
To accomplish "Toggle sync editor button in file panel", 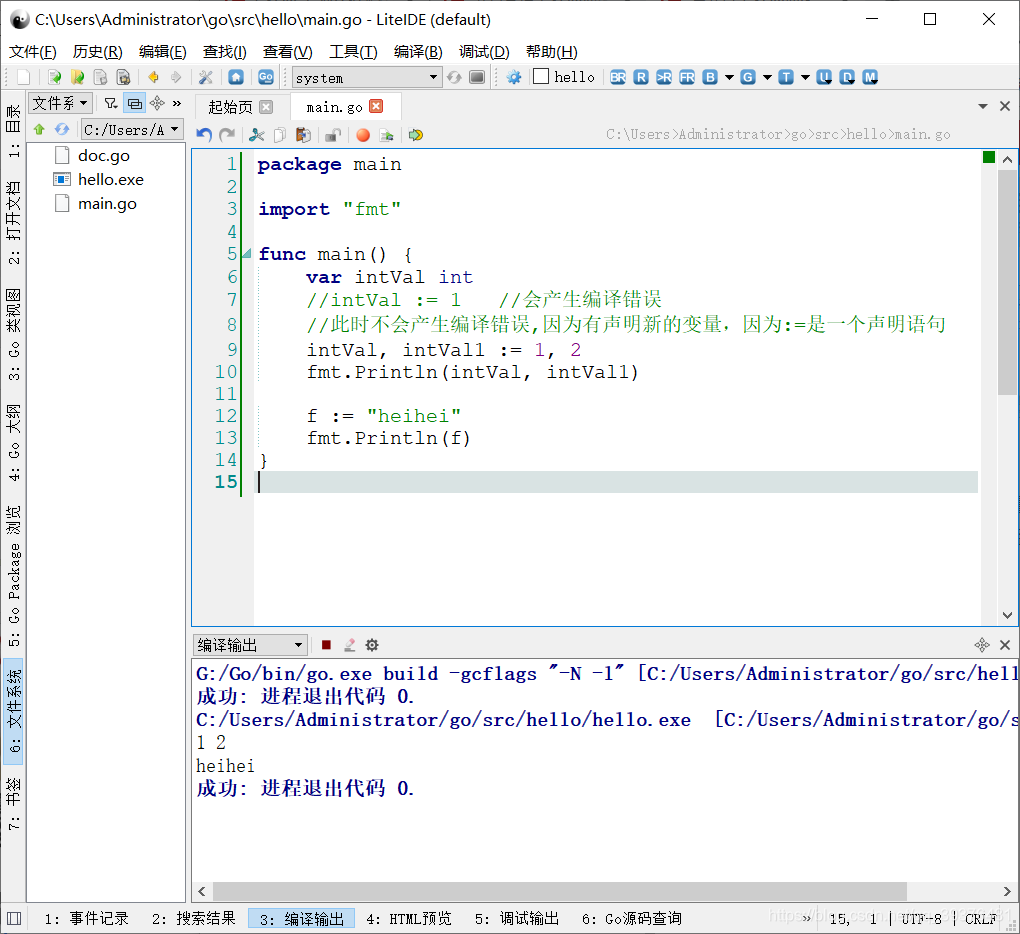I will point(135,103).
